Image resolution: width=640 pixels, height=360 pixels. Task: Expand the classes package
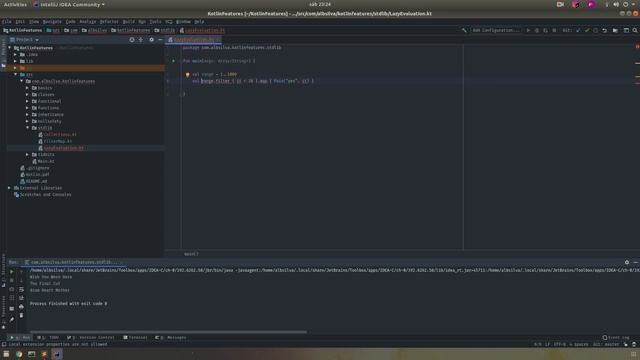(28, 95)
